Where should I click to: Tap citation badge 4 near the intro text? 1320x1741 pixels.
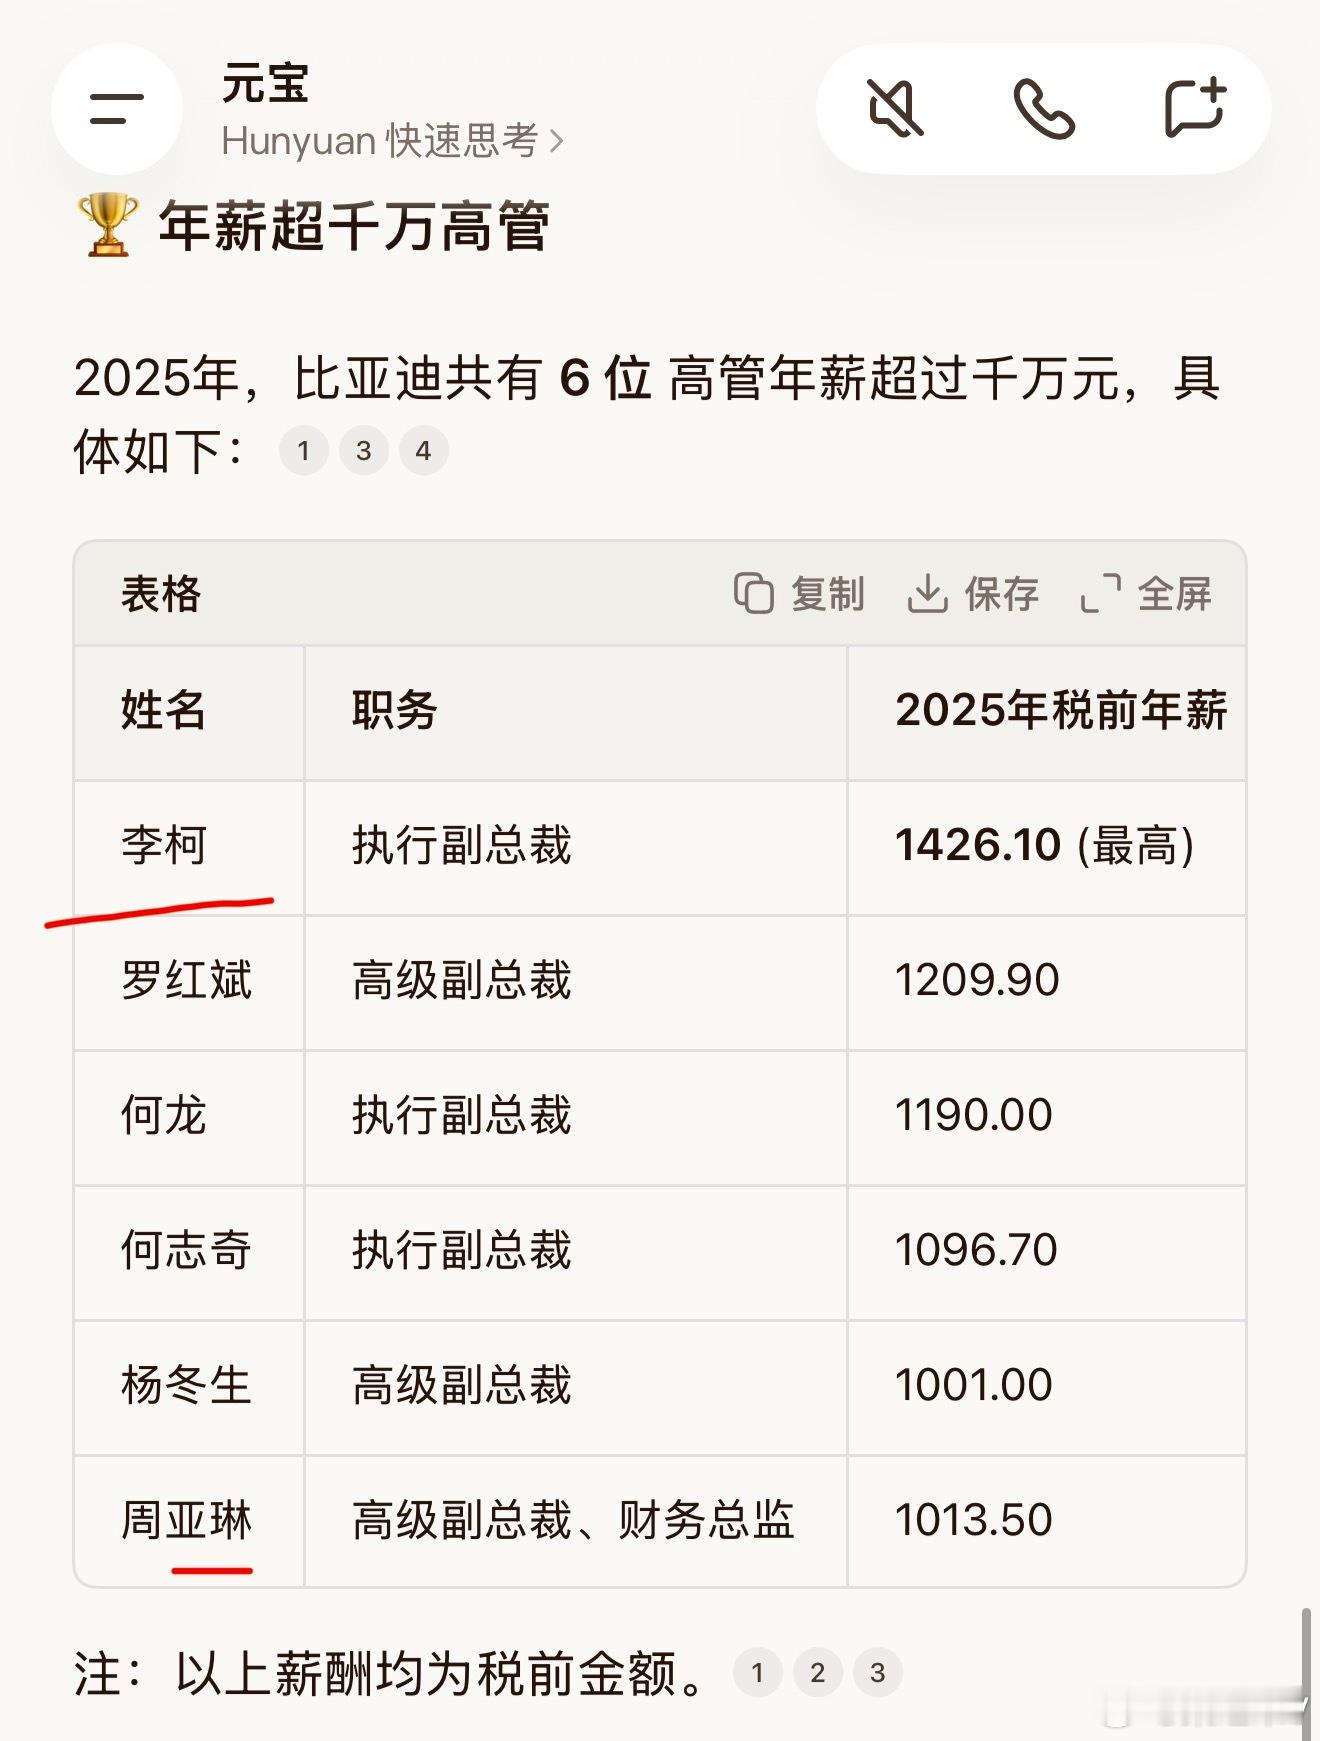pyautogui.click(x=423, y=451)
